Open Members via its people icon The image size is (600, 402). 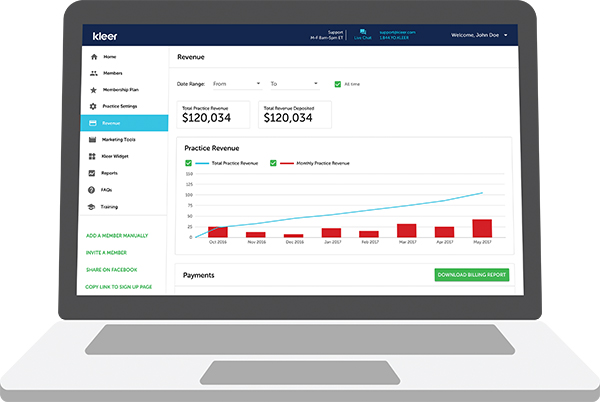(x=93, y=73)
